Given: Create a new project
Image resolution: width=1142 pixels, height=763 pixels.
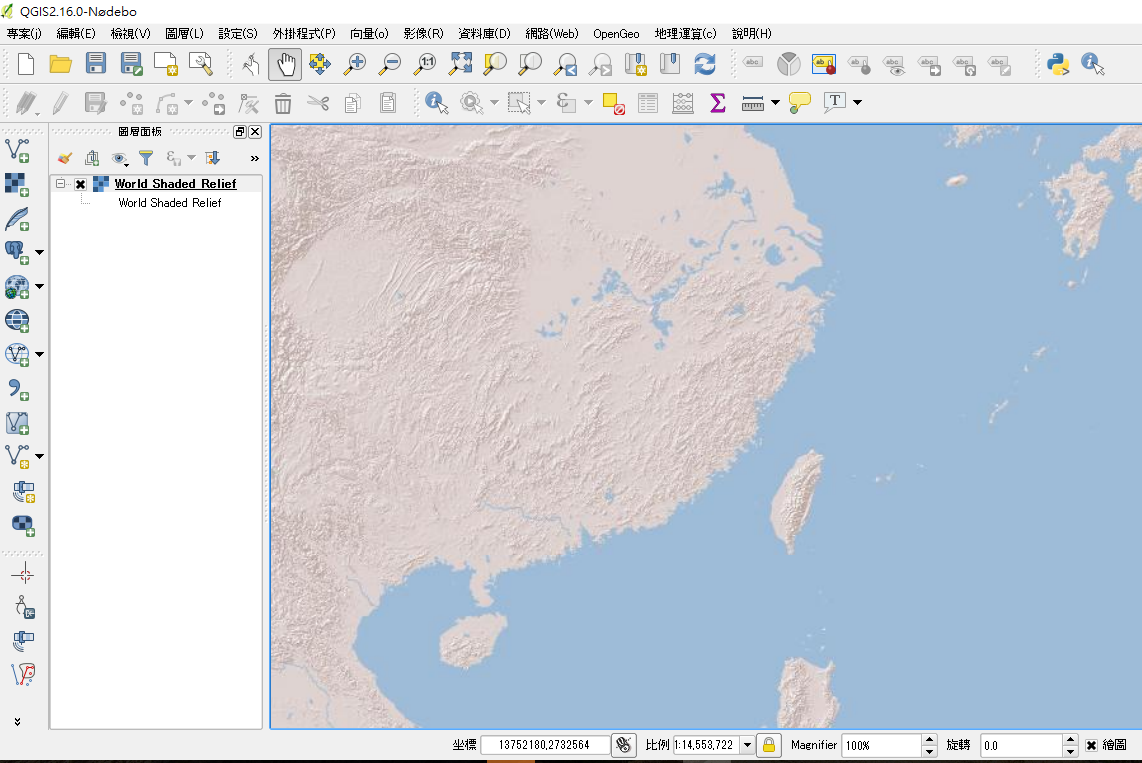Looking at the screenshot, I should point(25,64).
